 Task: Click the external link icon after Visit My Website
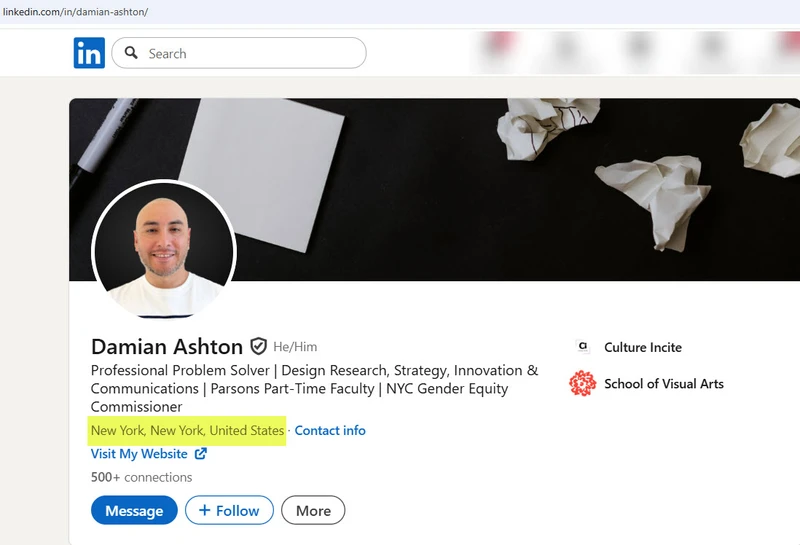tap(201, 454)
